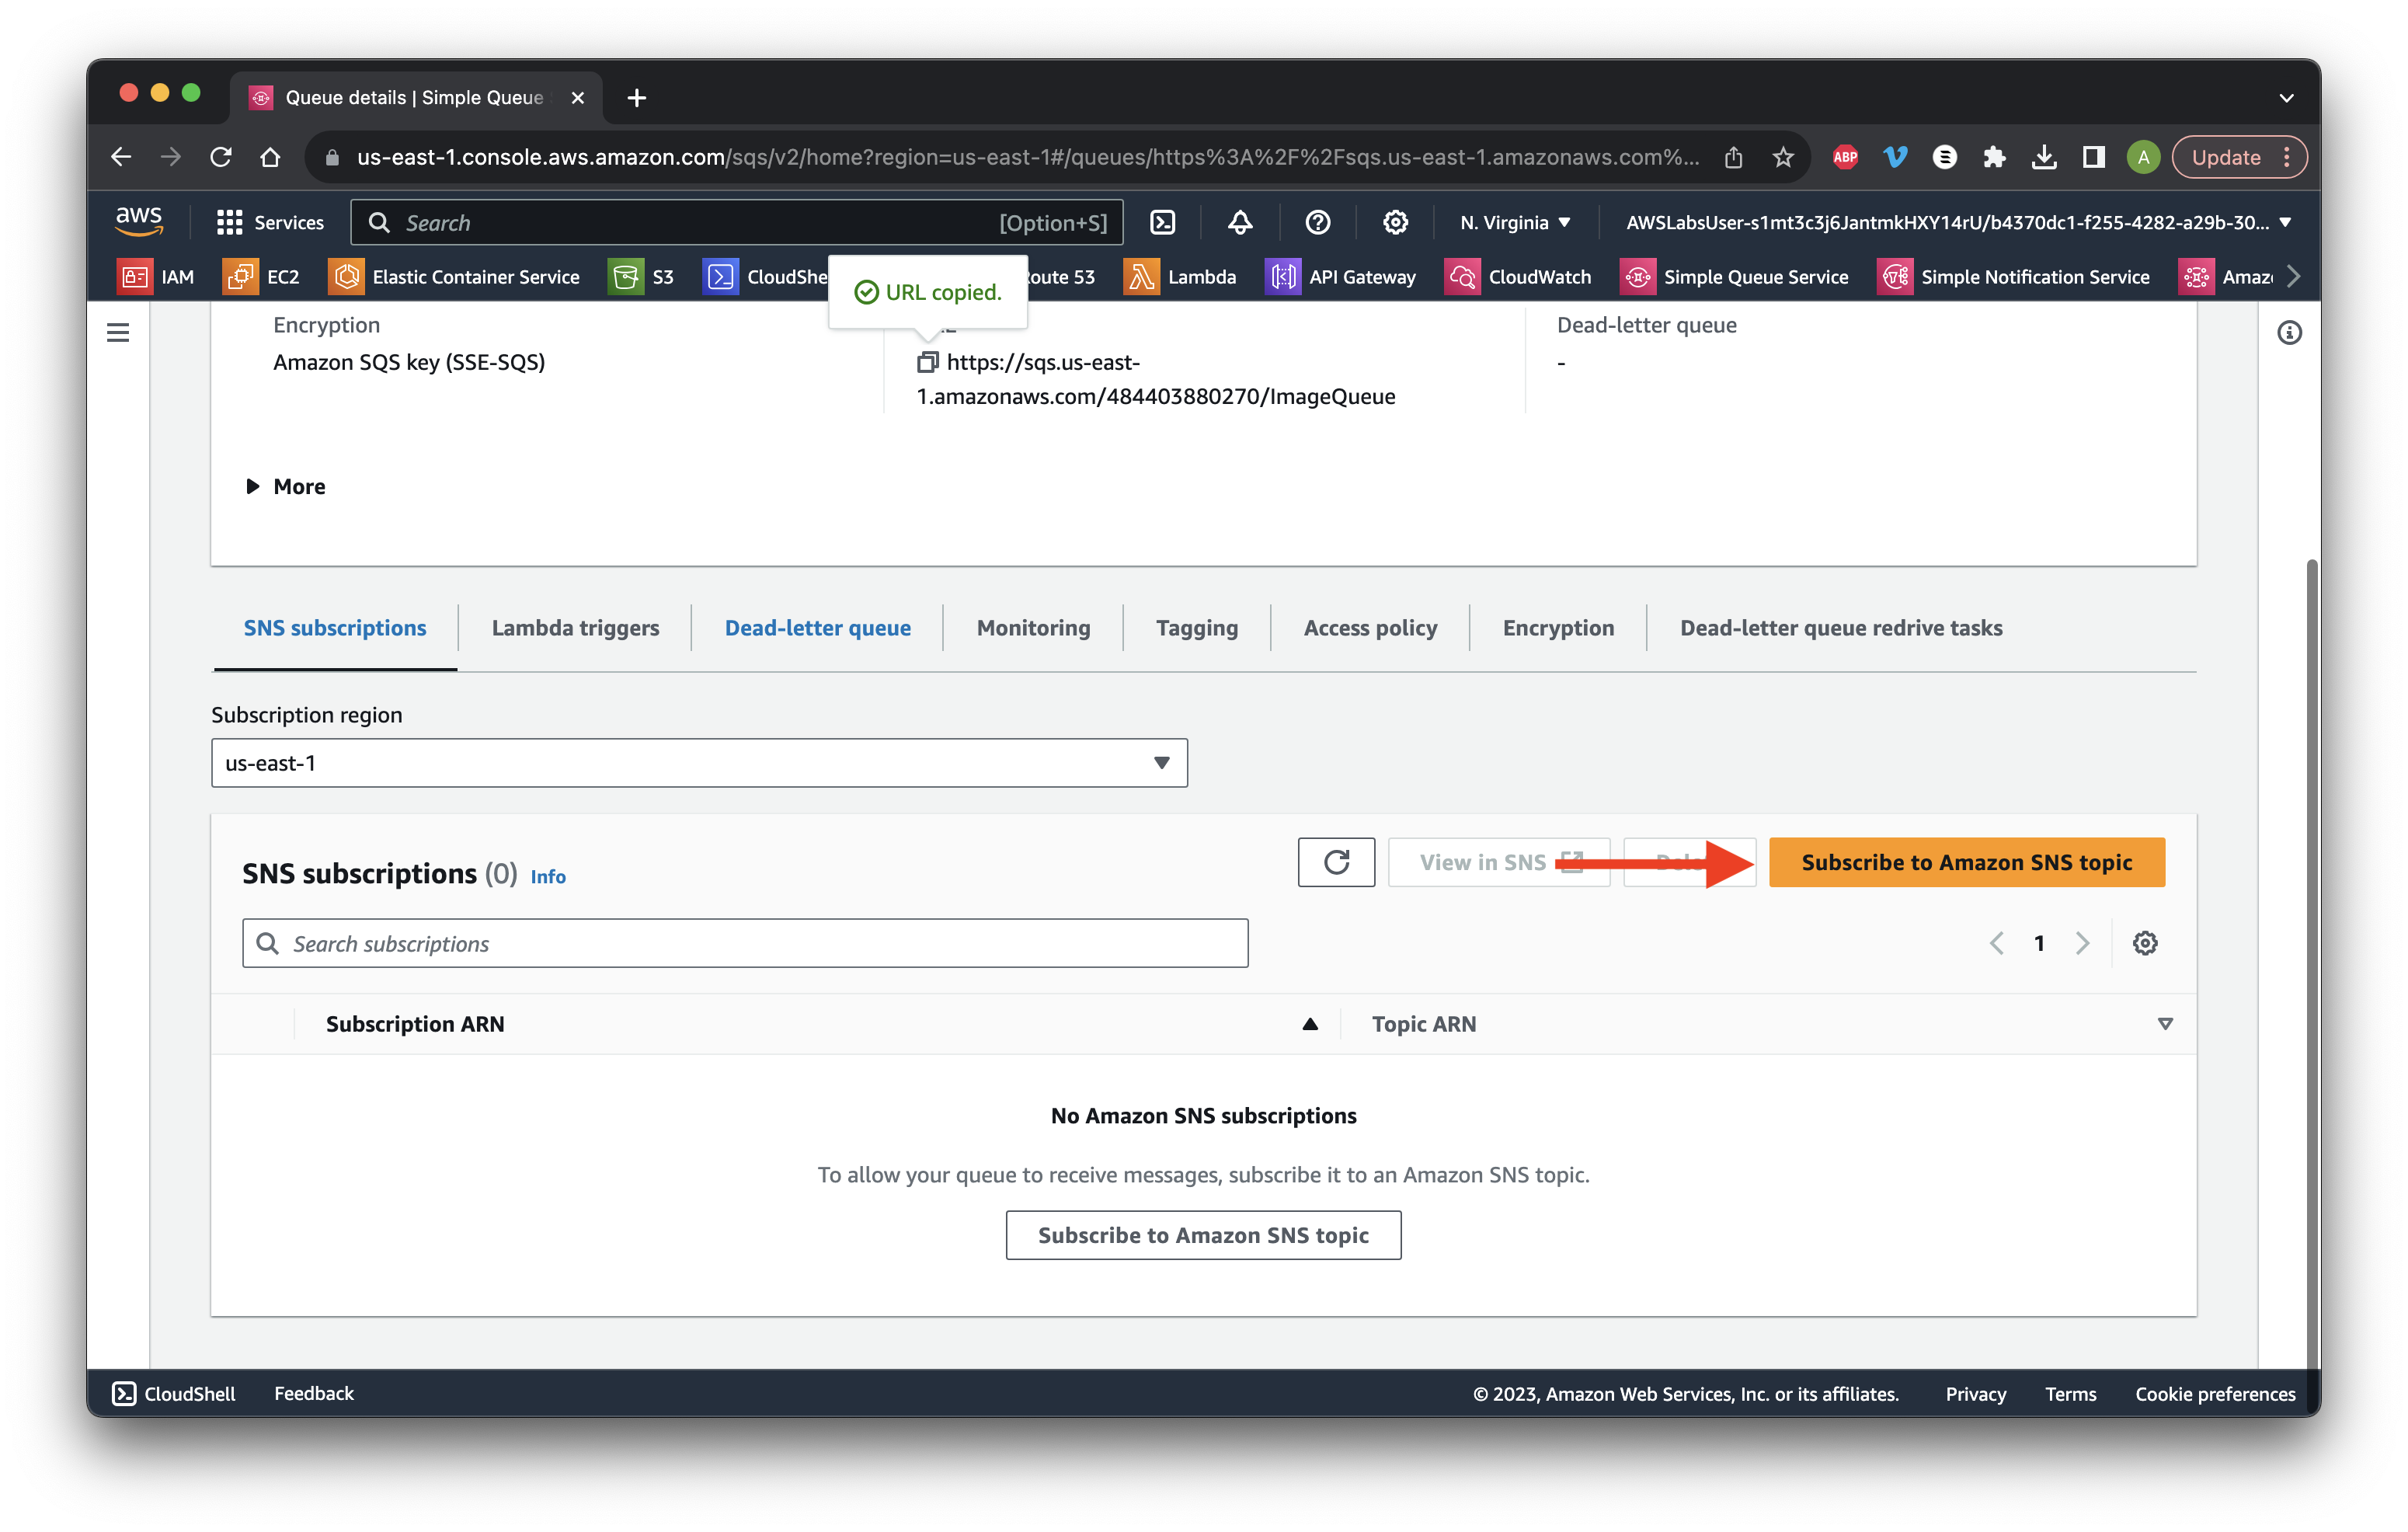Image resolution: width=2408 pixels, height=1532 pixels.
Task: Open the browser tab list chevron
Action: pos(2286,98)
